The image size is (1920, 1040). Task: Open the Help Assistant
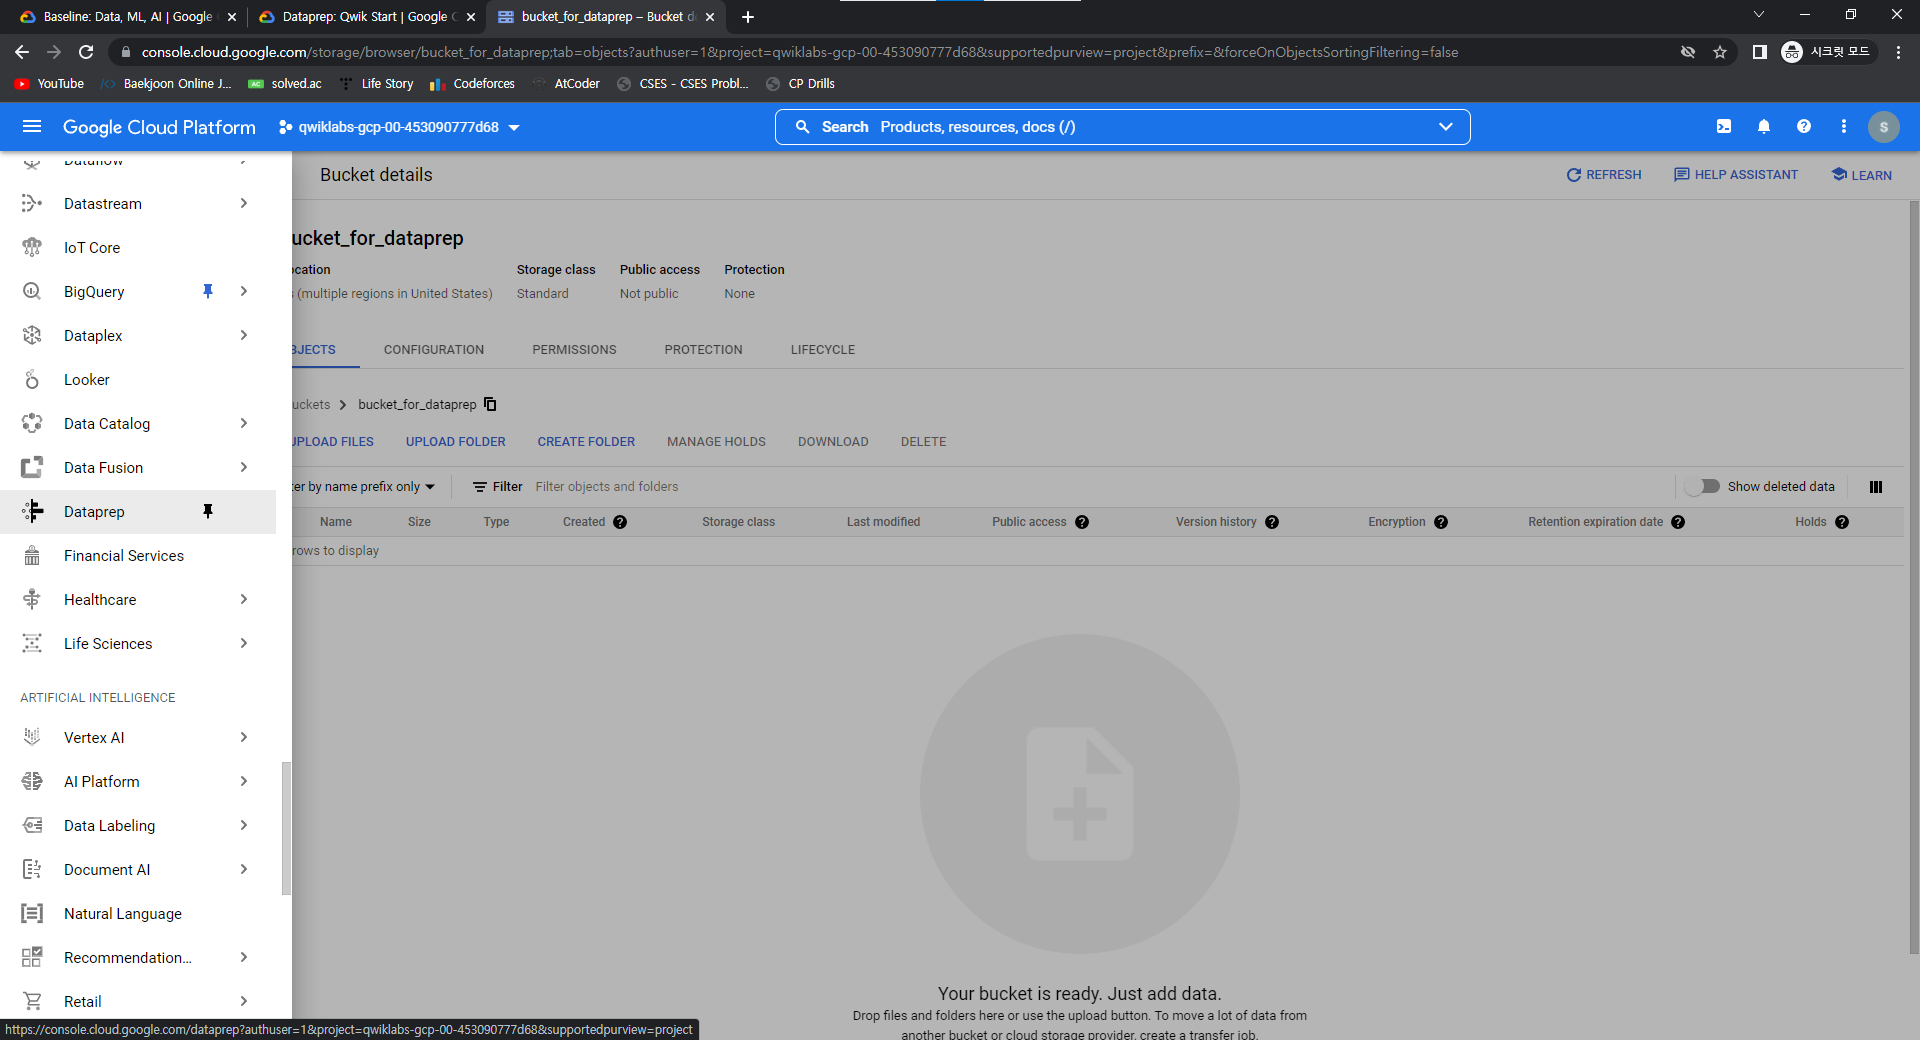click(1736, 175)
